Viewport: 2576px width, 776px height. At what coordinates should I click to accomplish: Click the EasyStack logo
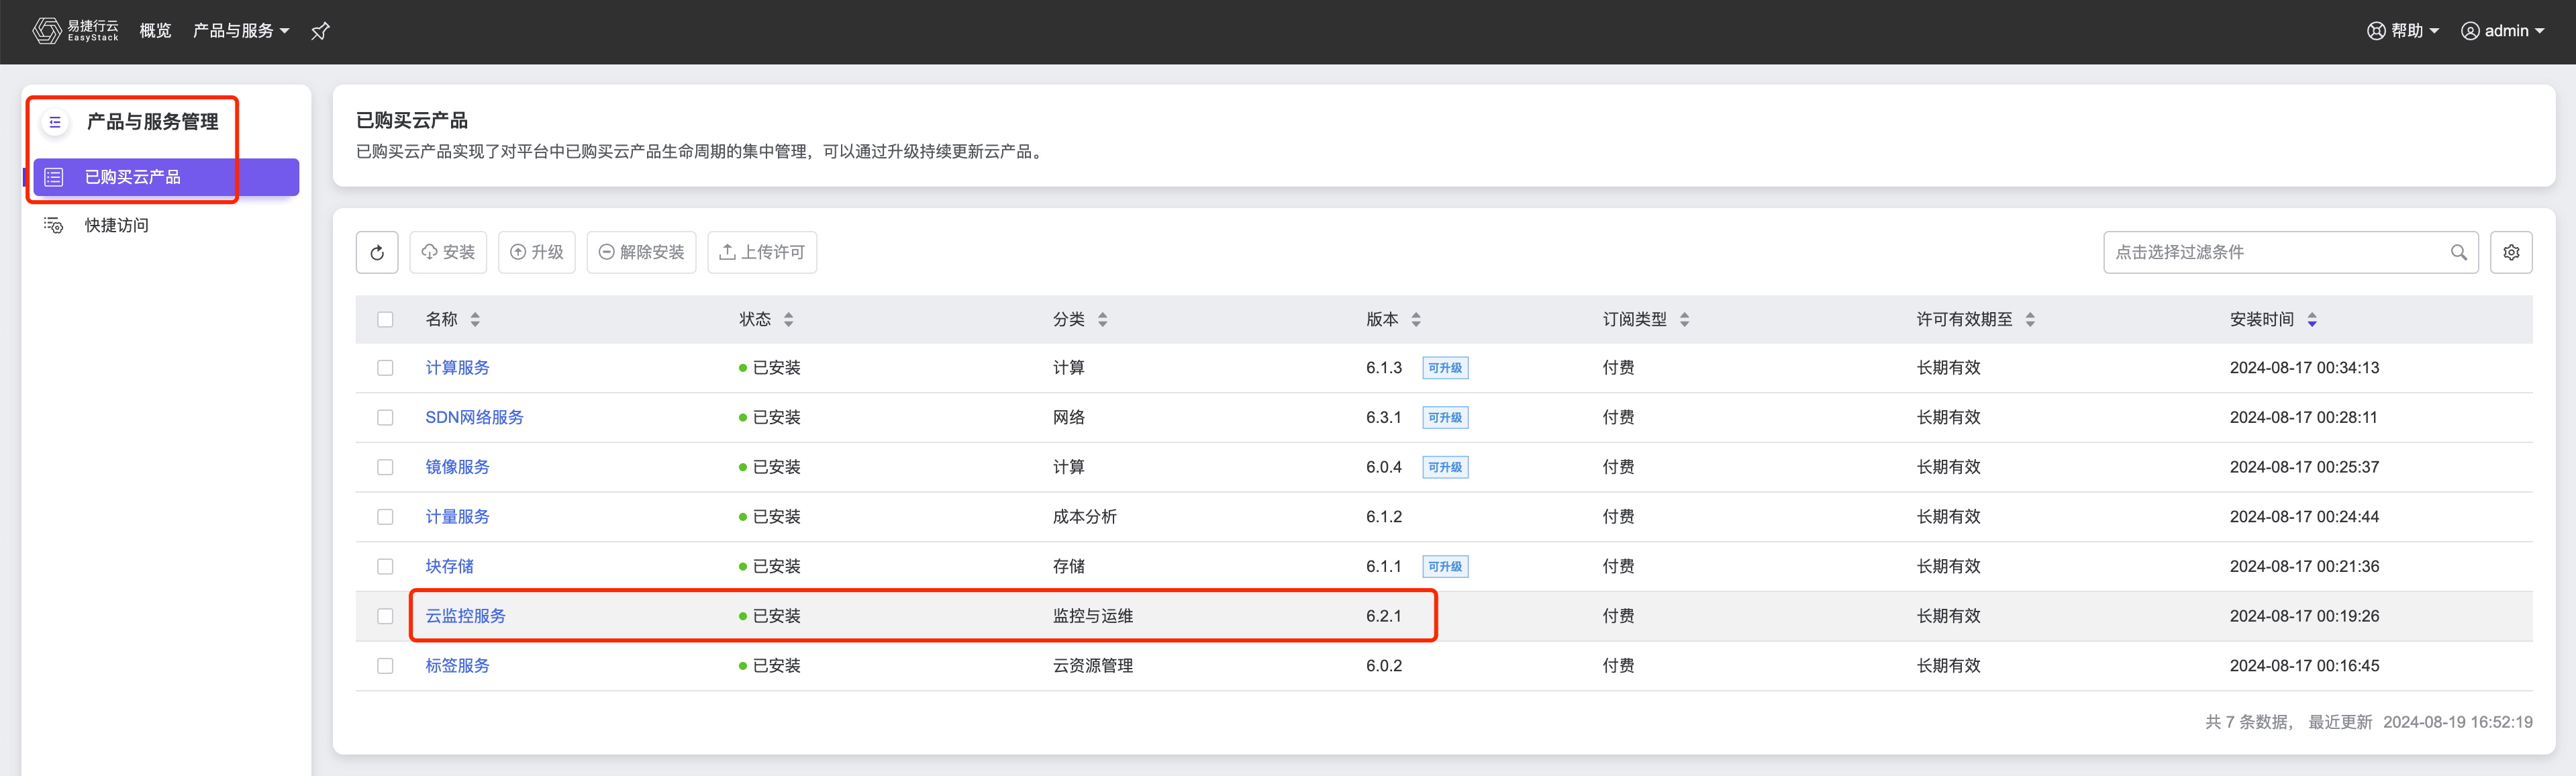(x=75, y=31)
